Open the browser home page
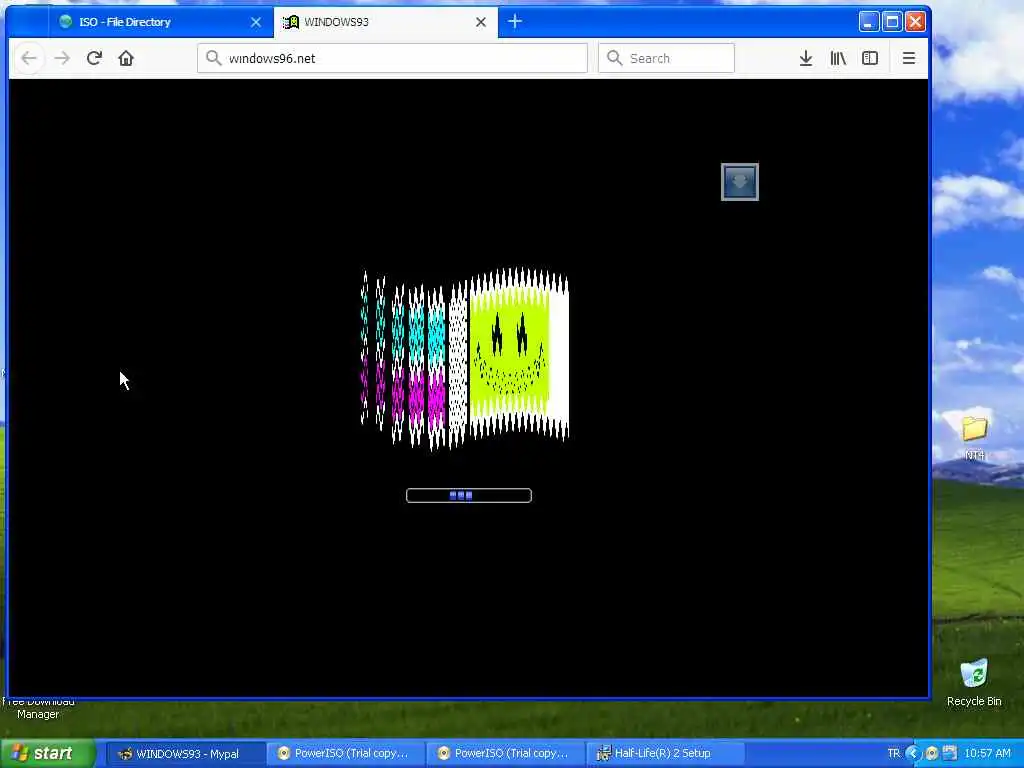1024x768 pixels. [x=126, y=58]
